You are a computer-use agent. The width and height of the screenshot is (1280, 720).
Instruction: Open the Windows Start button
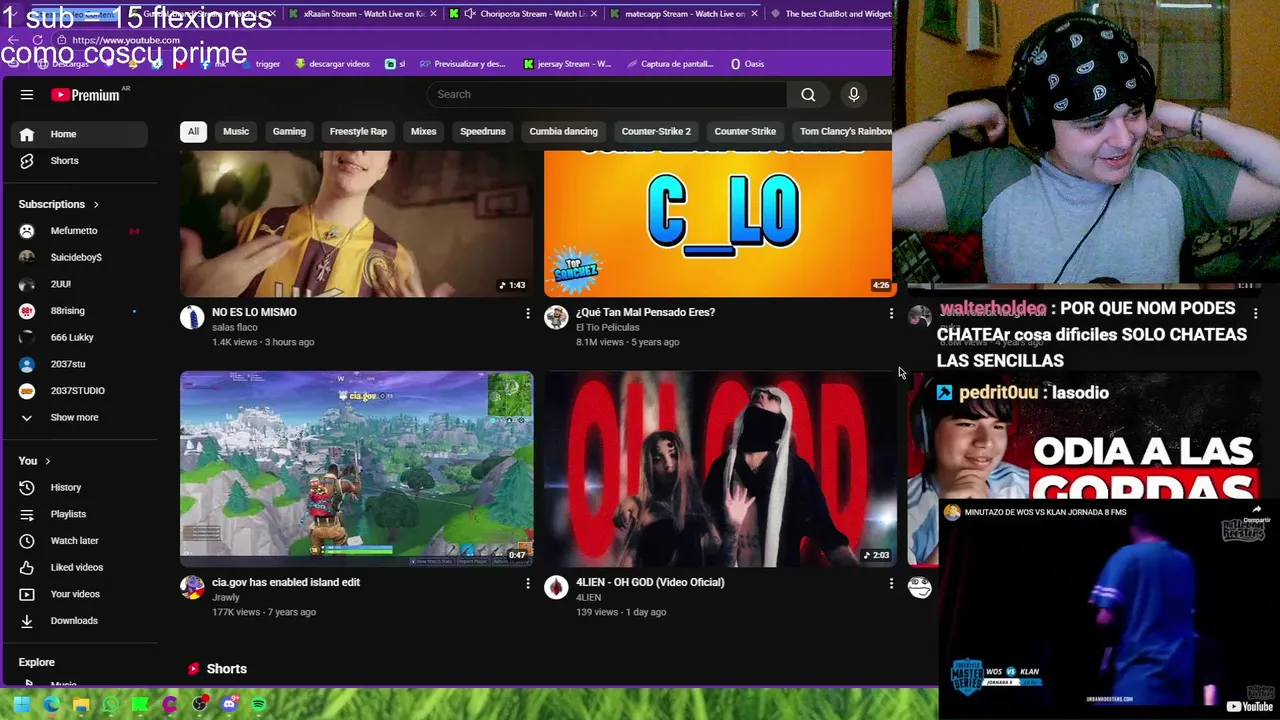(21, 705)
